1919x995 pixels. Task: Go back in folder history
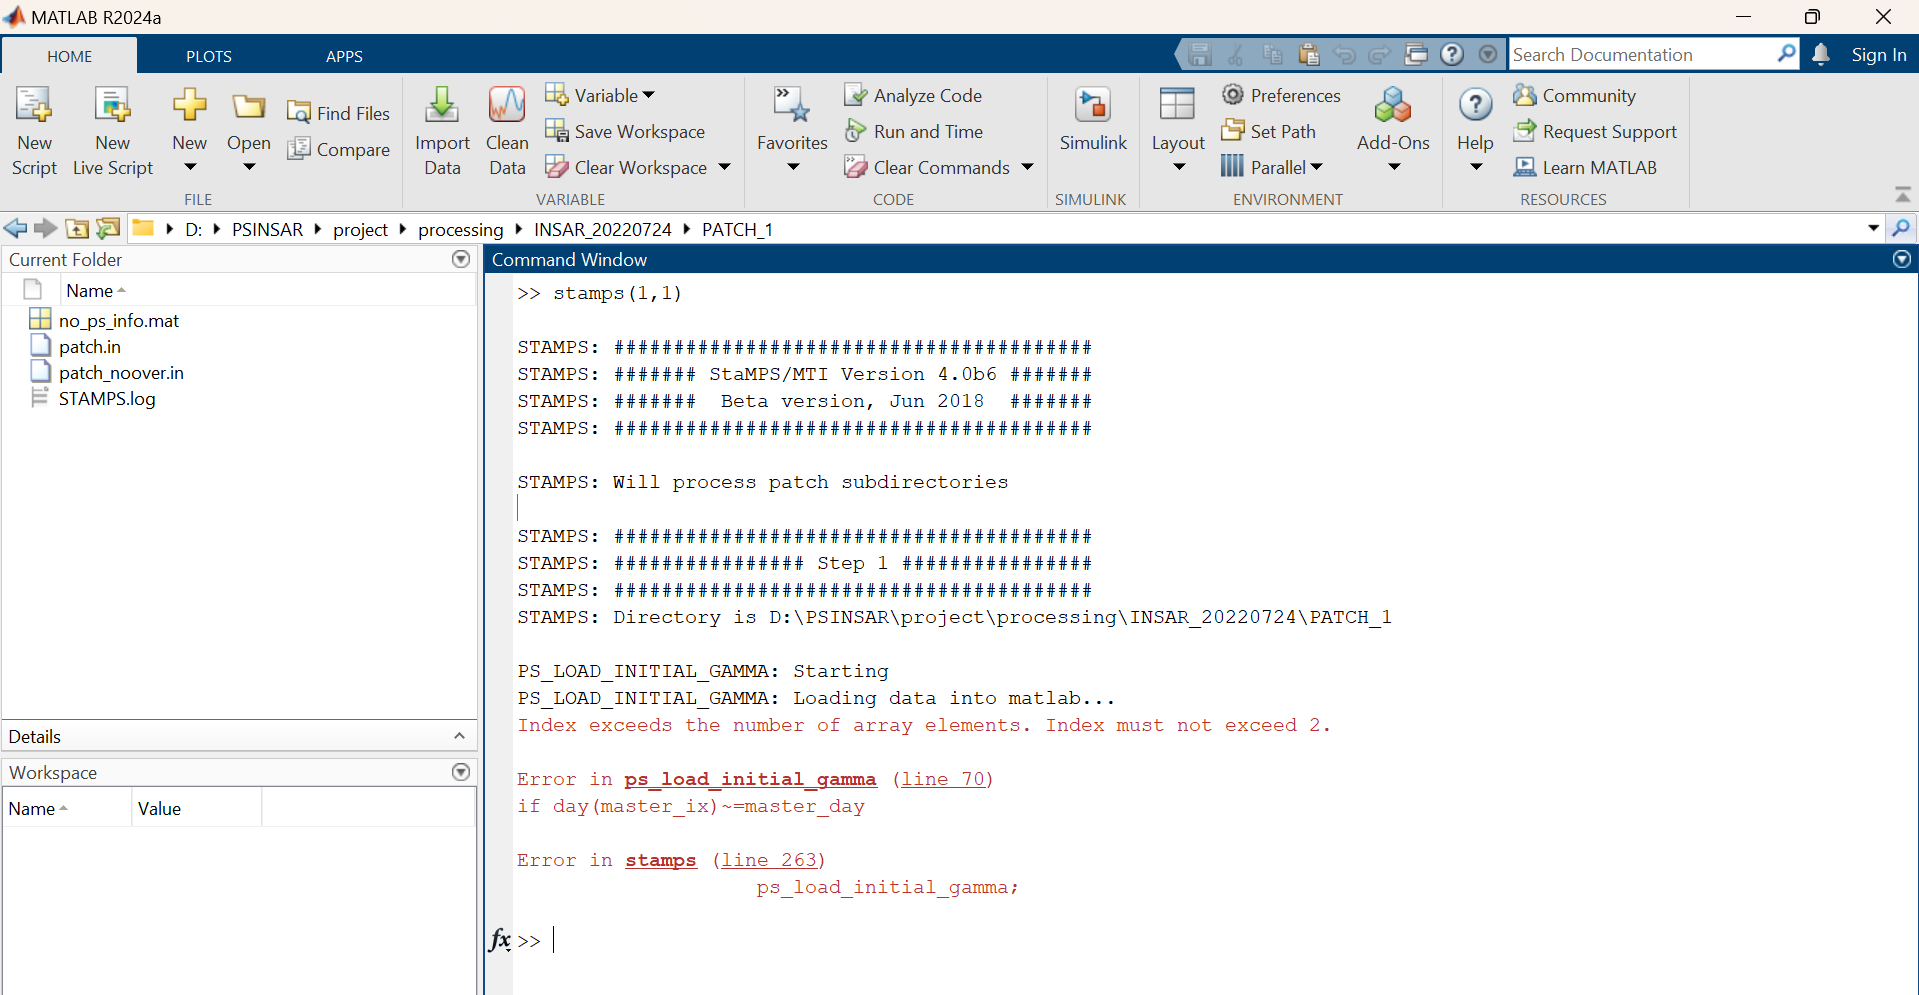tap(15, 228)
